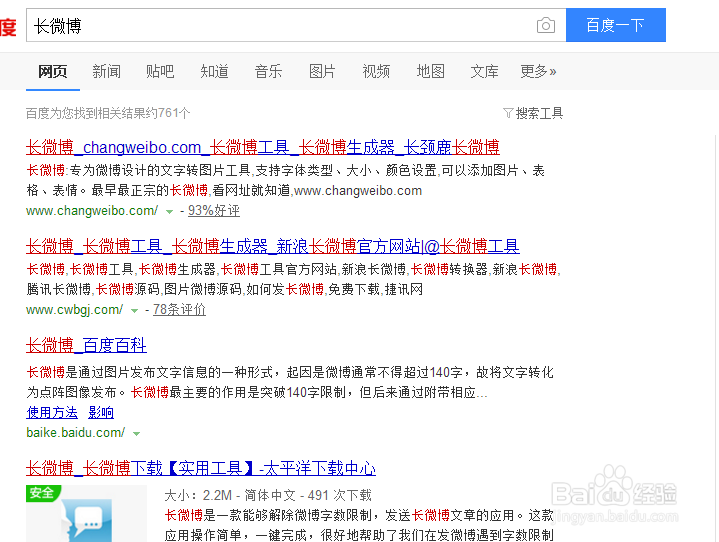Open the 影响 sub-link
Image resolution: width=719 pixels, height=542 pixels.
click(101, 412)
